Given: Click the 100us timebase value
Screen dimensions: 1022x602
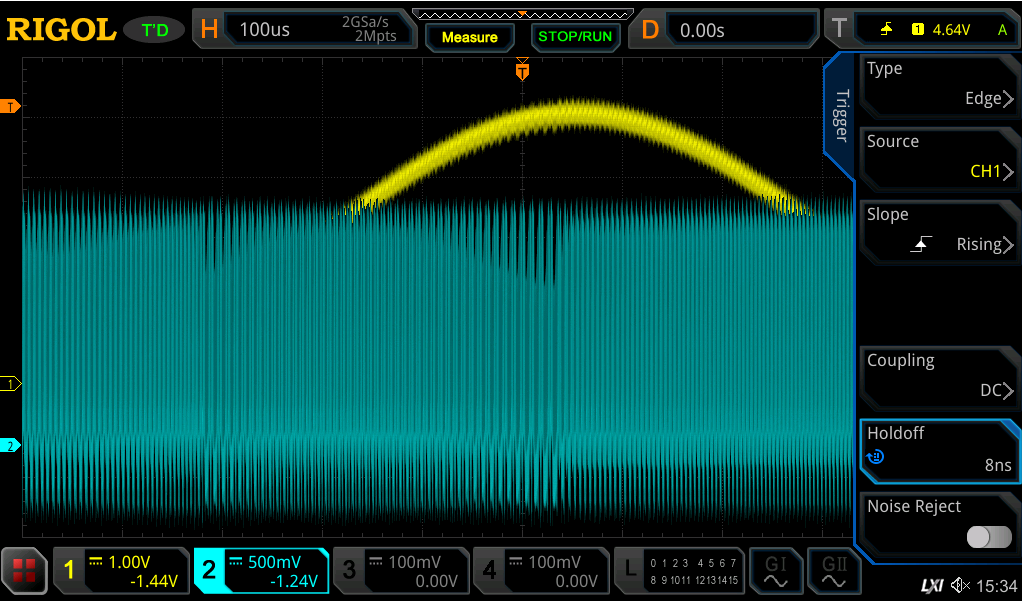Looking at the screenshot, I should point(265,30).
